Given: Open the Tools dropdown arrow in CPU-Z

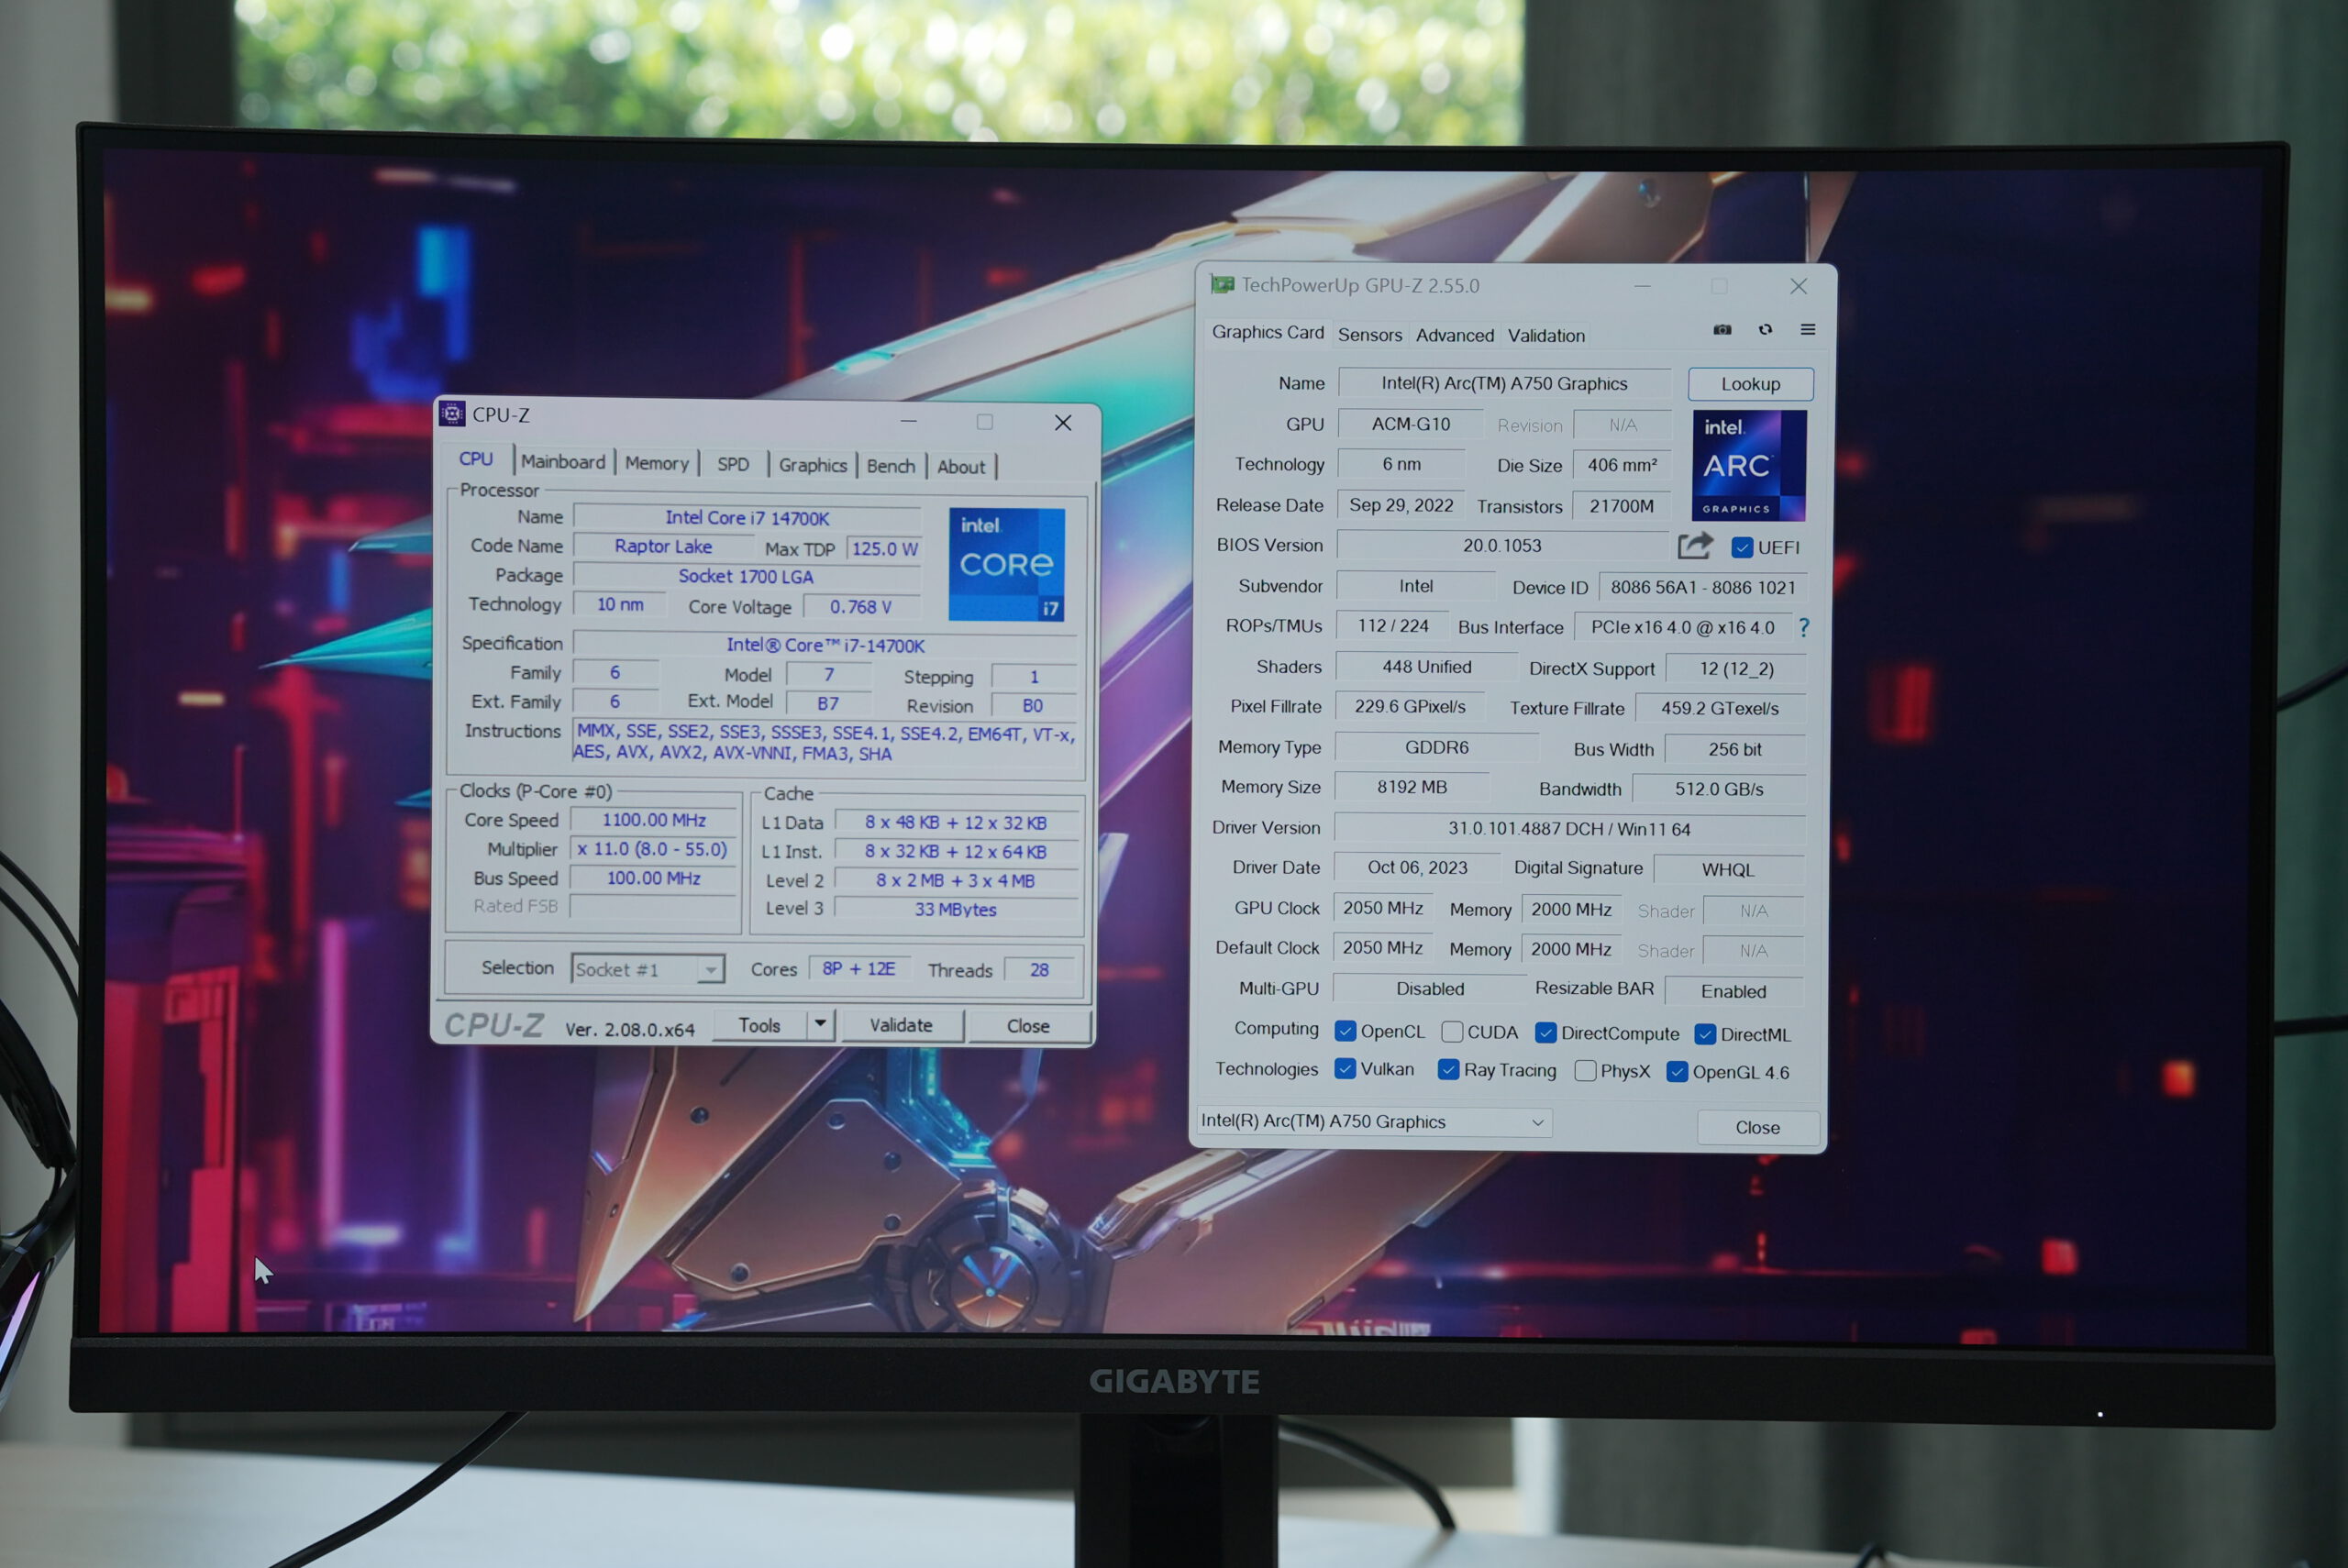Looking at the screenshot, I should coord(820,1024).
